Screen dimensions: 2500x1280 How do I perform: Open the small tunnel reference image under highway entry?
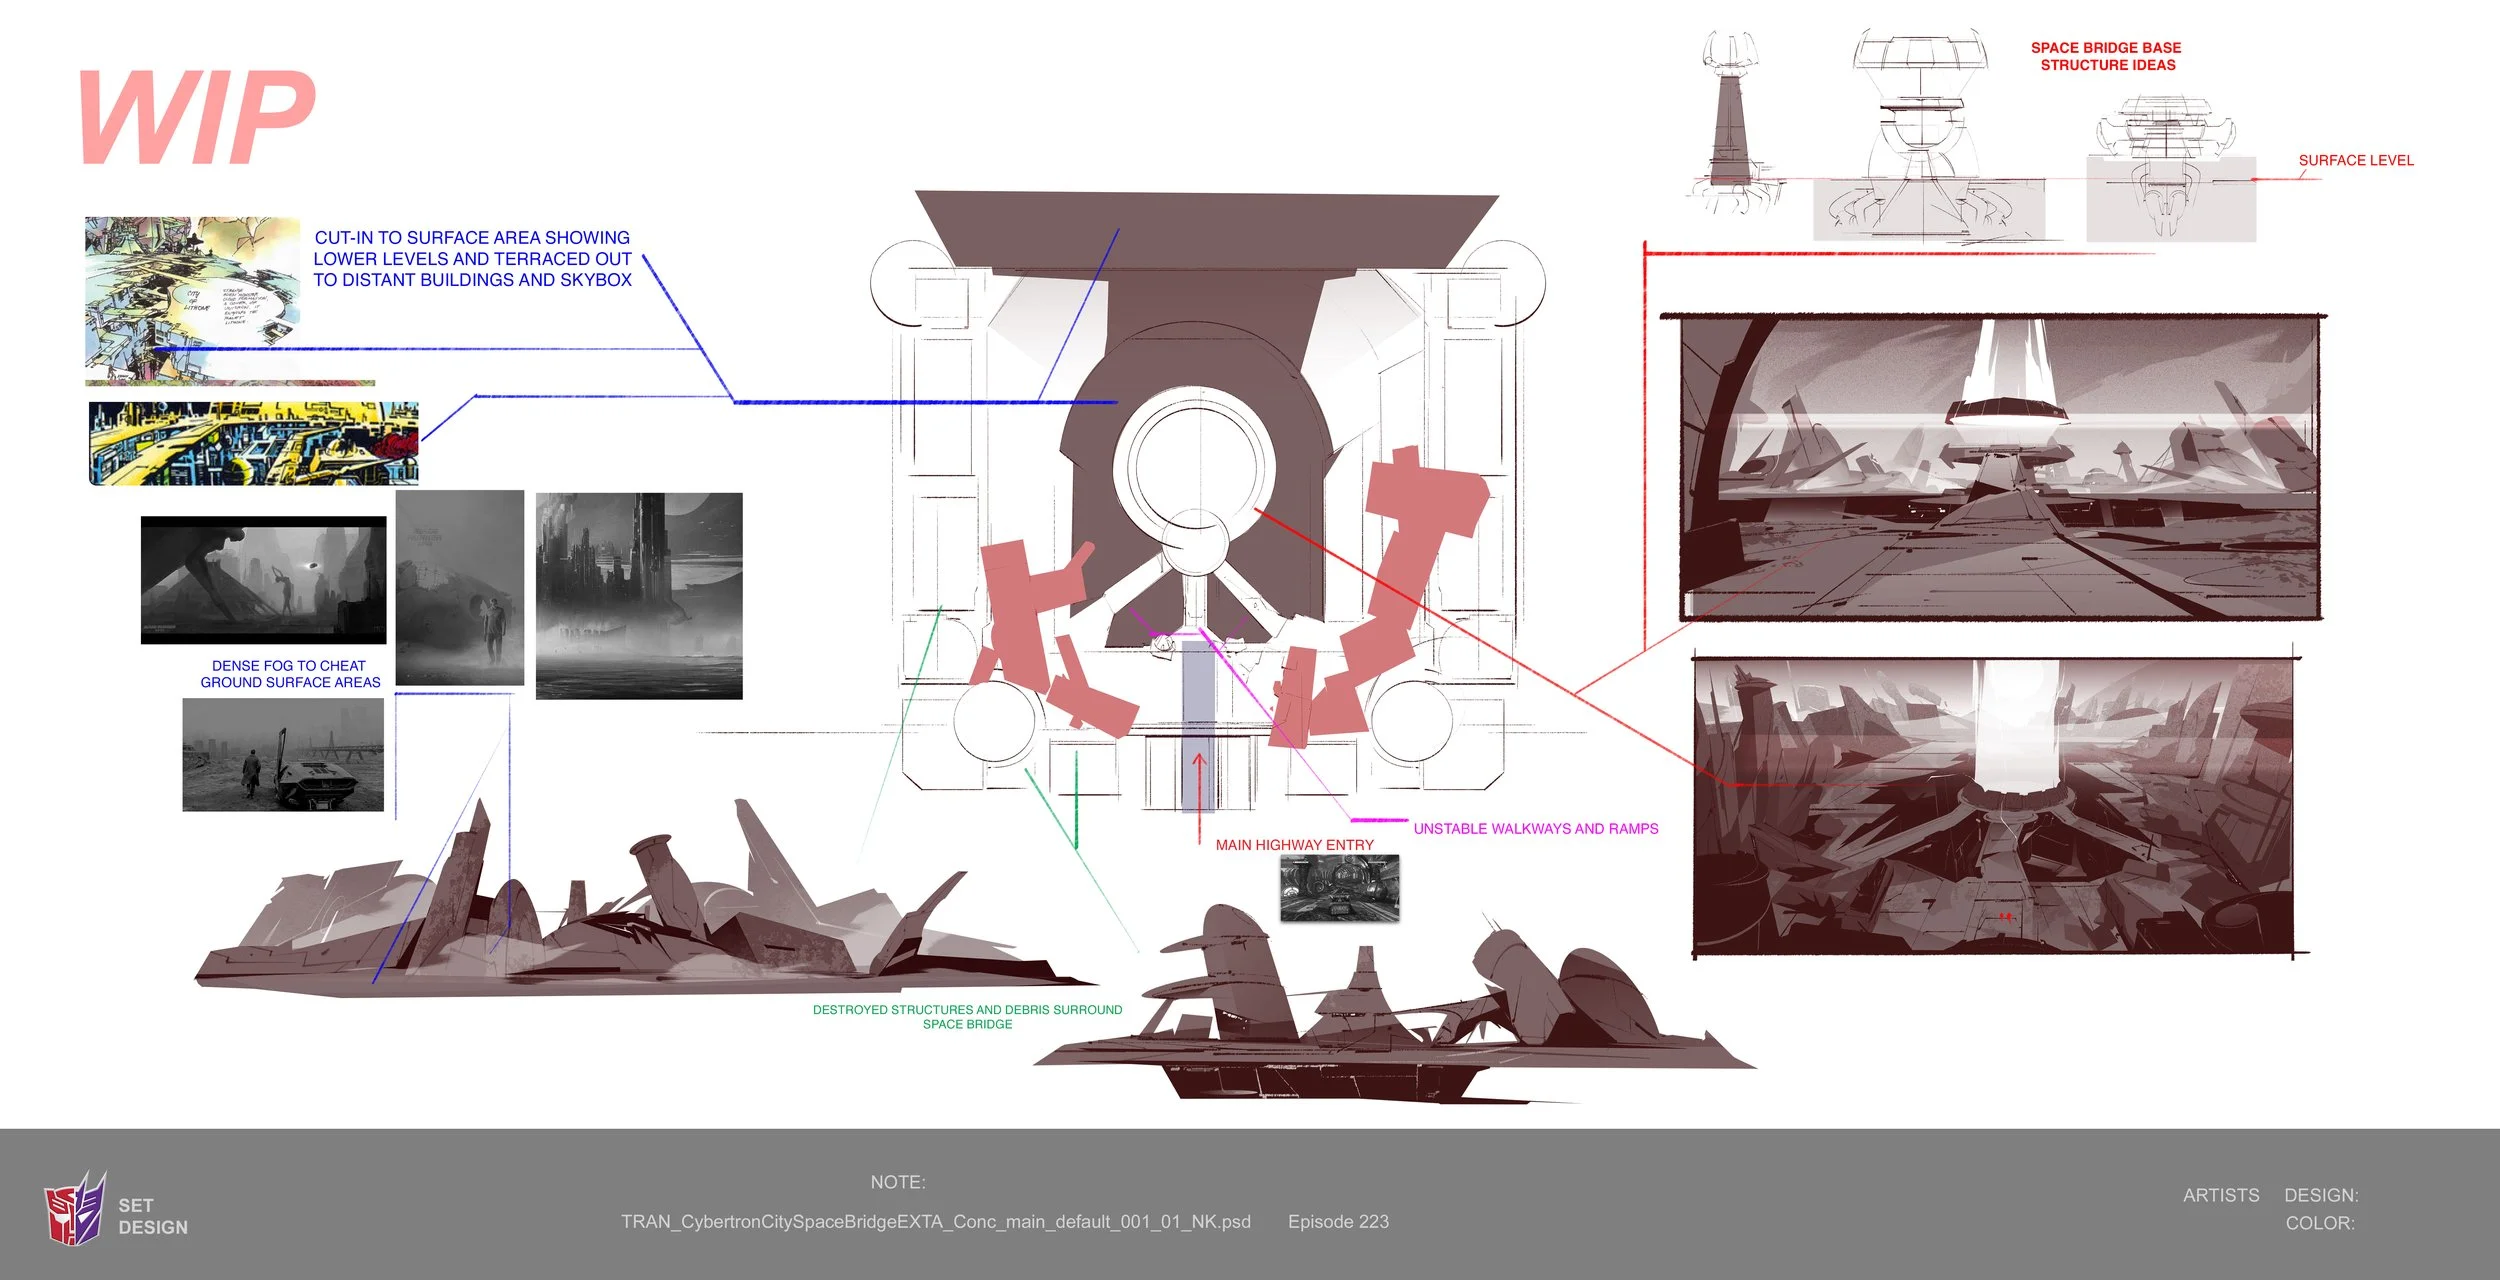pyautogui.click(x=1339, y=888)
